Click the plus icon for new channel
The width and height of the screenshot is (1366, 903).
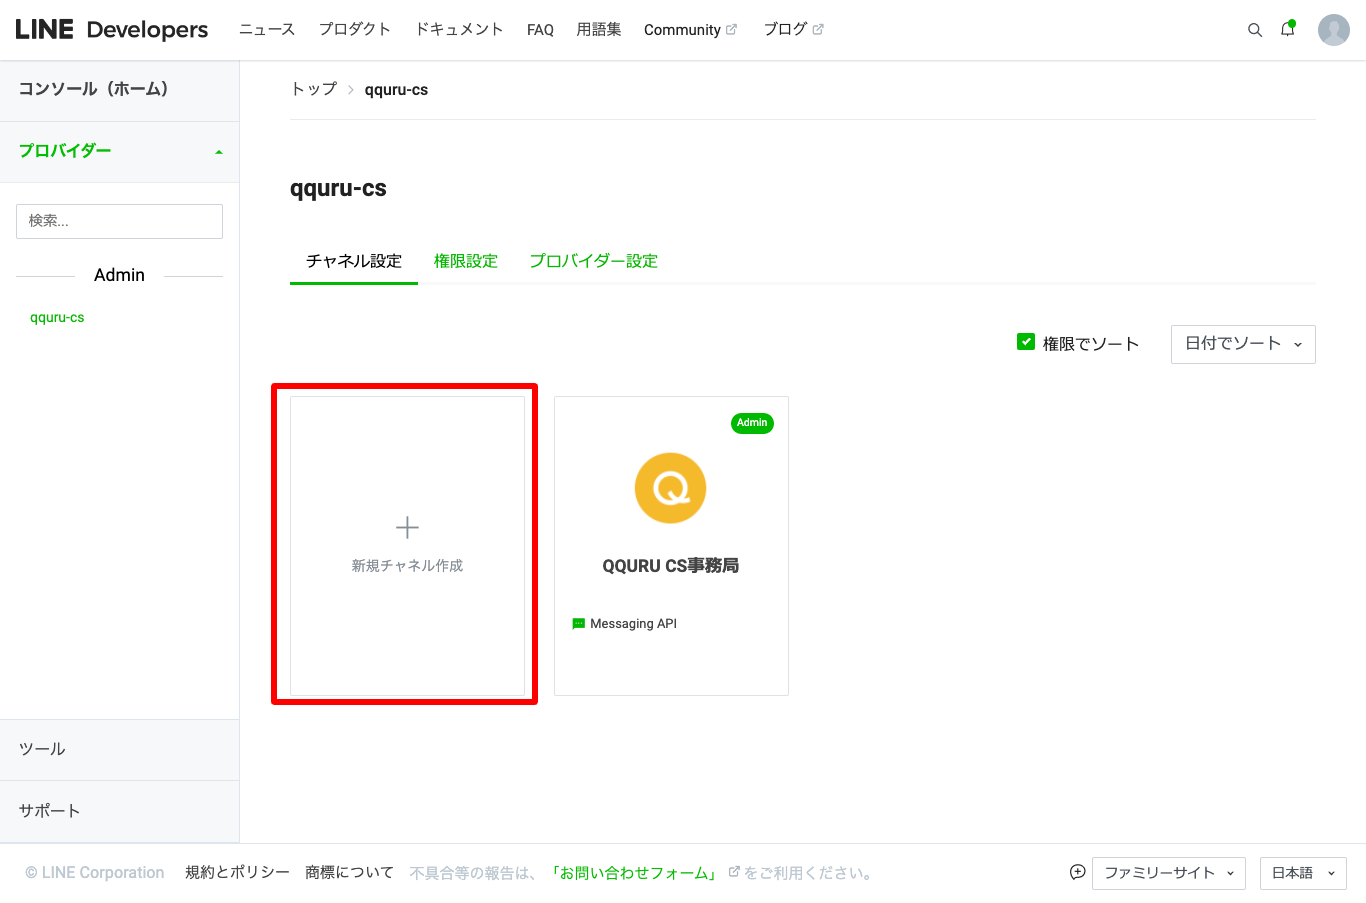point(407,528)
